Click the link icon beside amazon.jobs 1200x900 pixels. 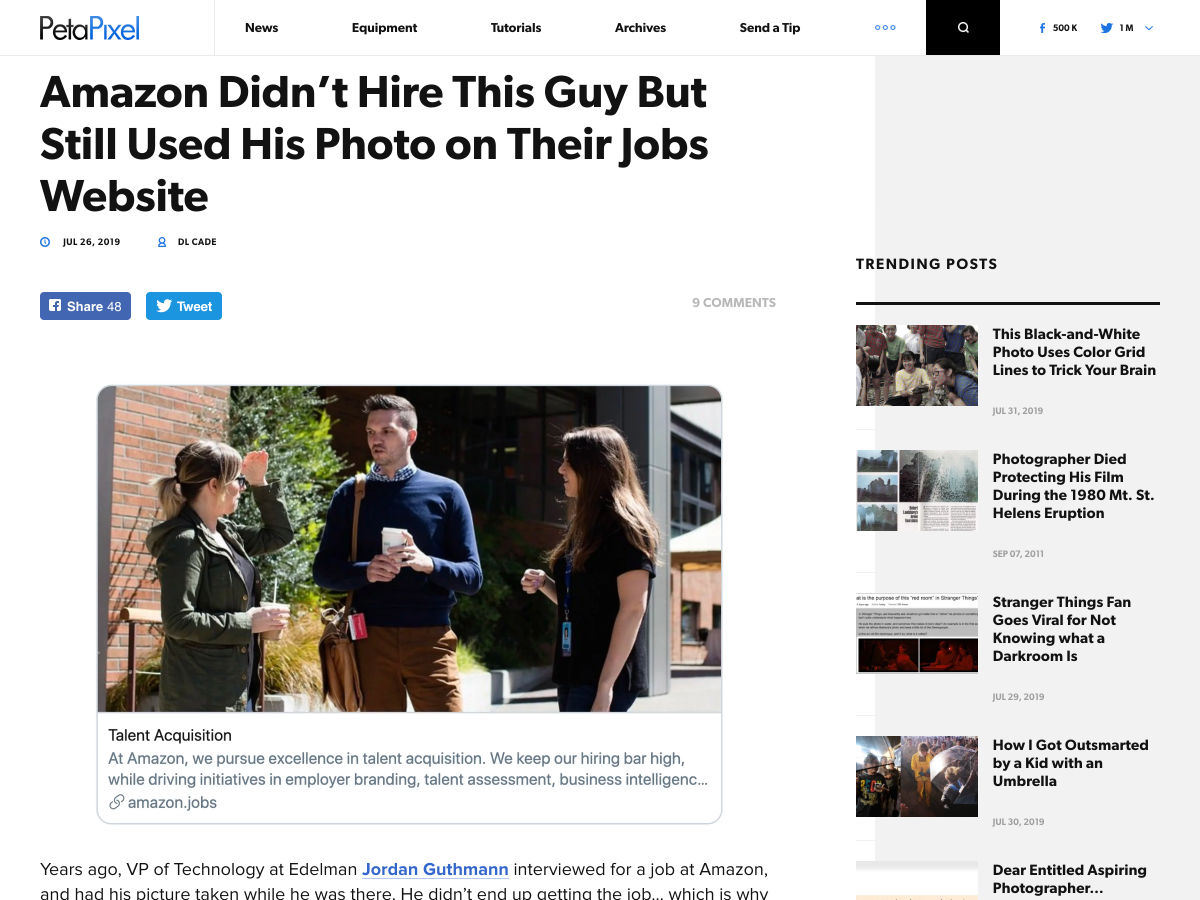[x=117, y=802]
